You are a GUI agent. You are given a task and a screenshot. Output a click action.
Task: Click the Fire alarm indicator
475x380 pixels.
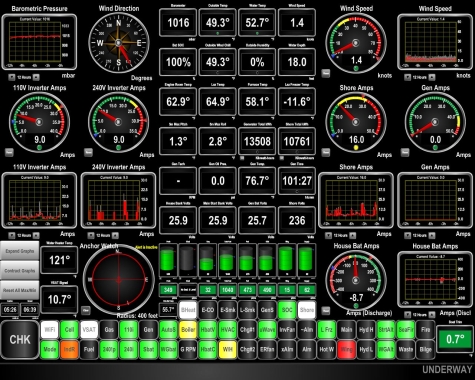tap(426, 330)
